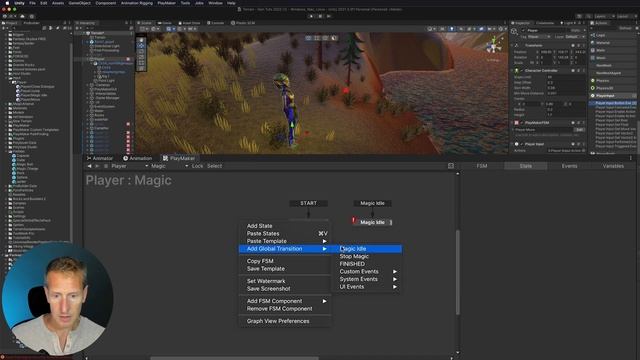Select Player in Hierarchy panel

[99, 59]
